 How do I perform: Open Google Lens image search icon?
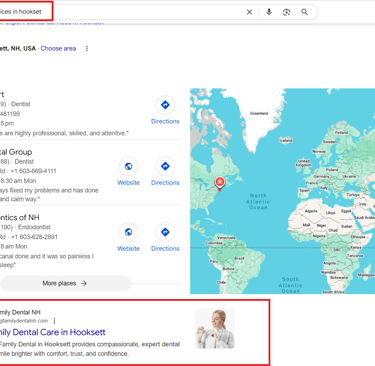click(x=286, y=12)
